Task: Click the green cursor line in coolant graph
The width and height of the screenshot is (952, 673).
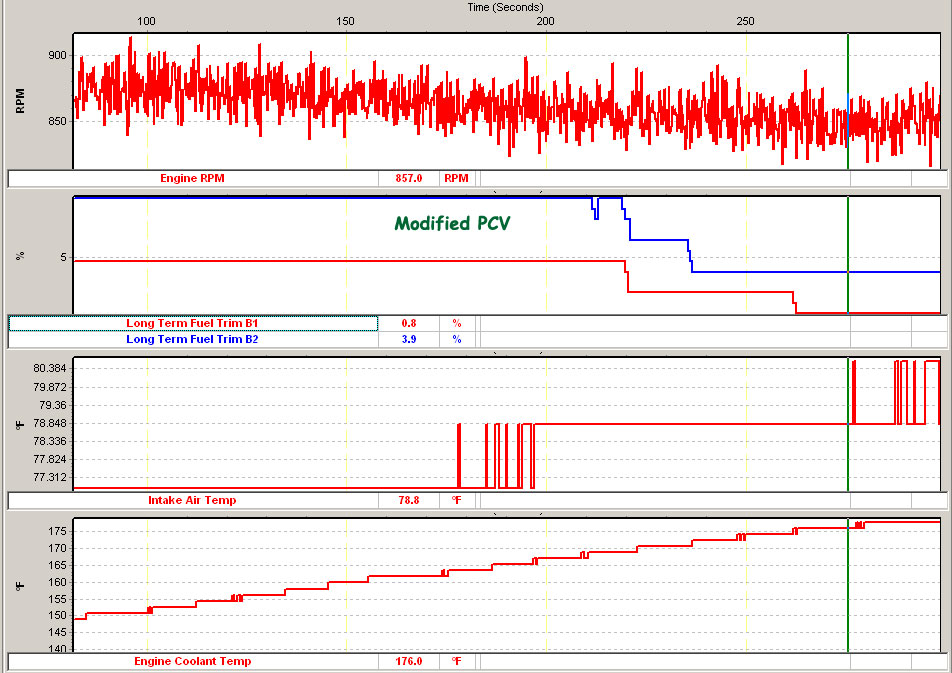Action: coord(848,600)
